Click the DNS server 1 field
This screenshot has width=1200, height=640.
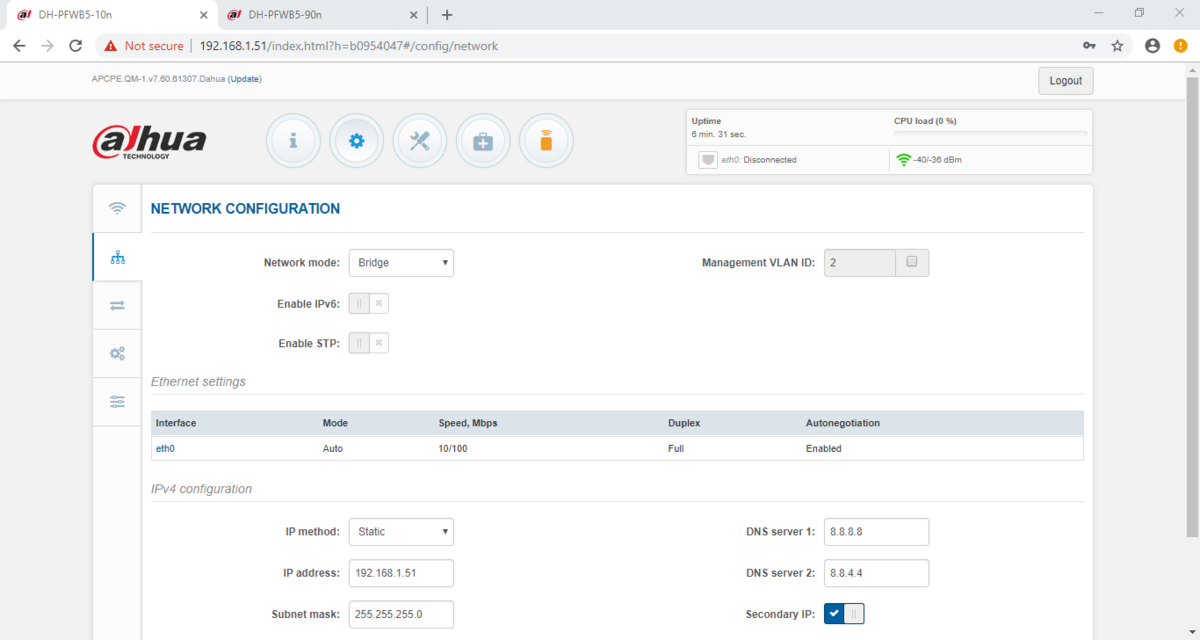tap(876, 532)
